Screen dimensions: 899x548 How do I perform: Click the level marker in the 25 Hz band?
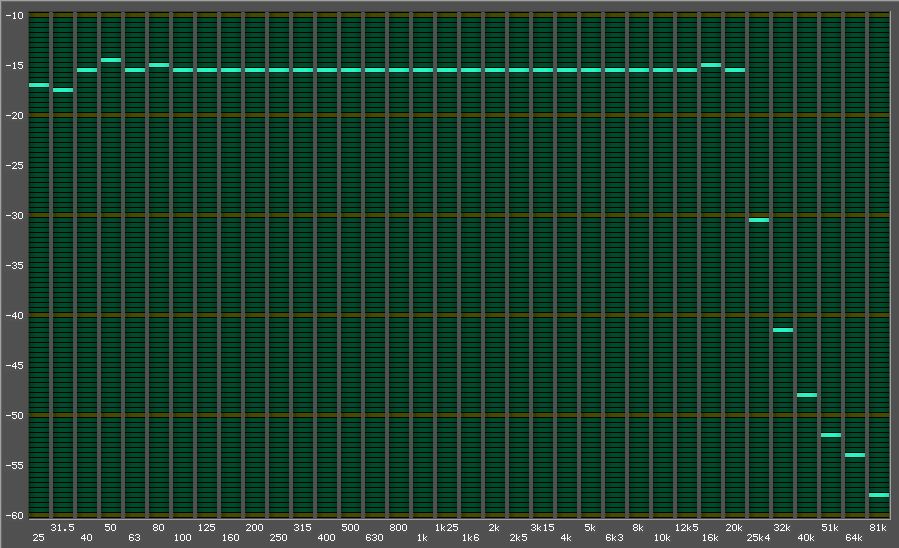[x=39, y=85]
